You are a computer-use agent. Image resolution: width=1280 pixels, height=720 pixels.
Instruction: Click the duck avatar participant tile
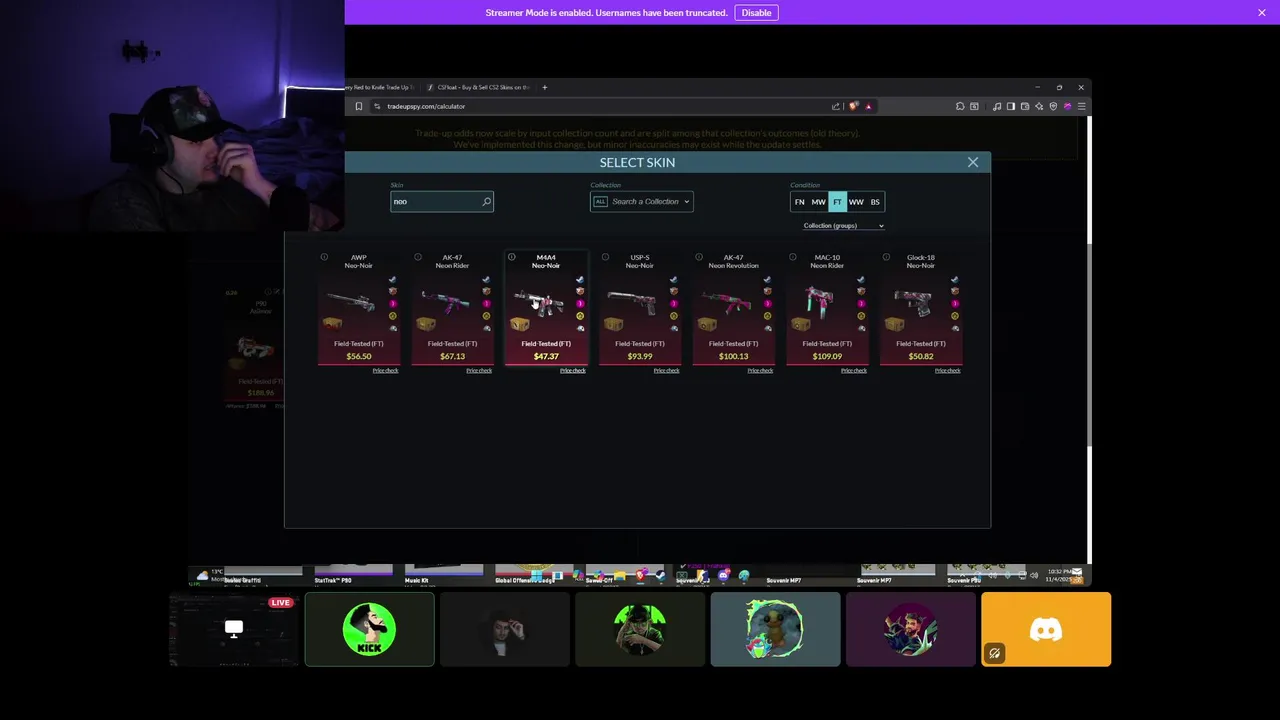[x=776, y=629]
